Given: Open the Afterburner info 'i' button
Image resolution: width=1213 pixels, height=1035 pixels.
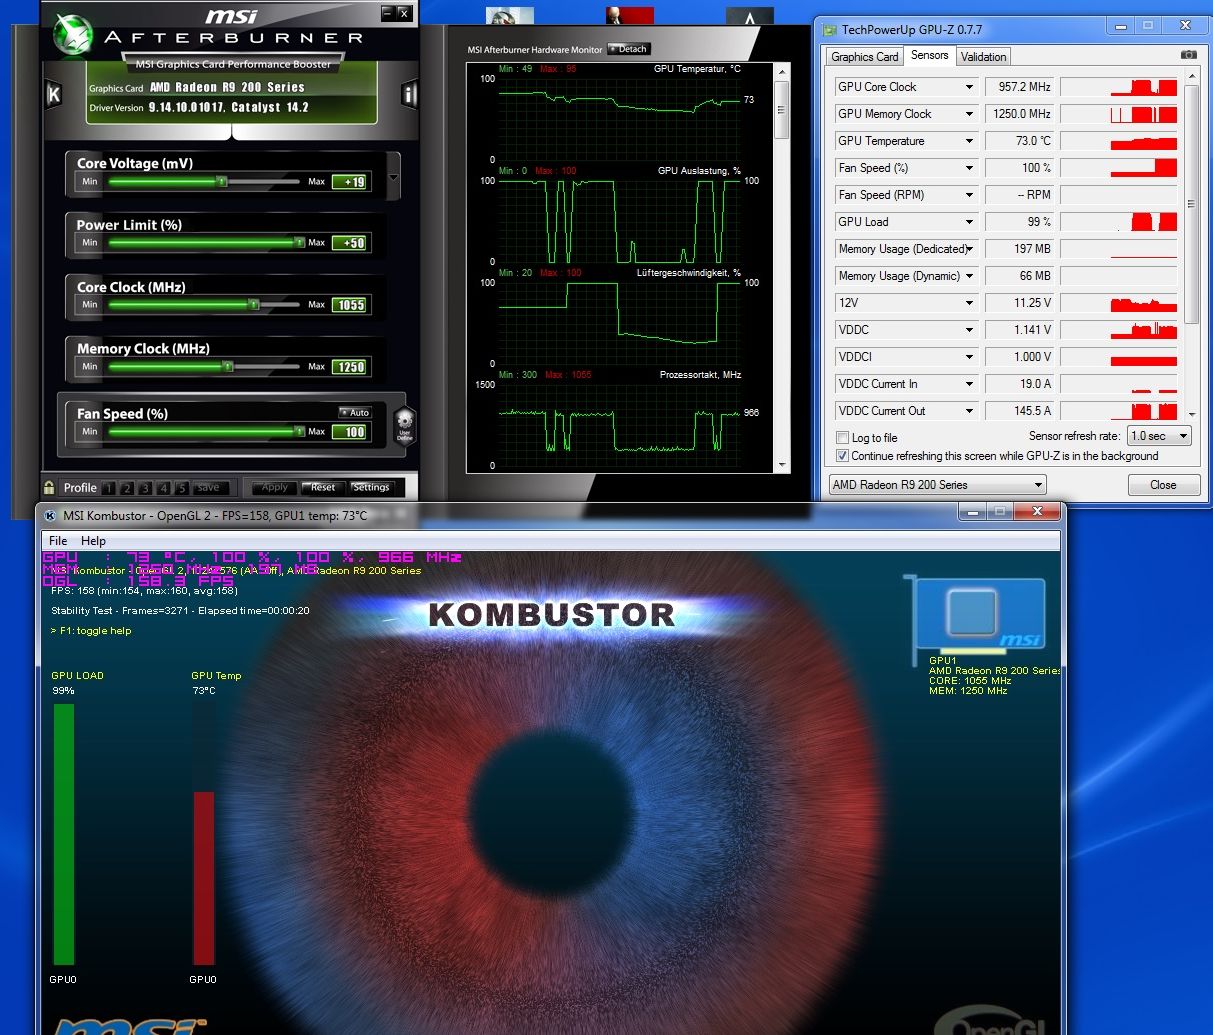Looking at the screenshot, I should tap(409, 94).
